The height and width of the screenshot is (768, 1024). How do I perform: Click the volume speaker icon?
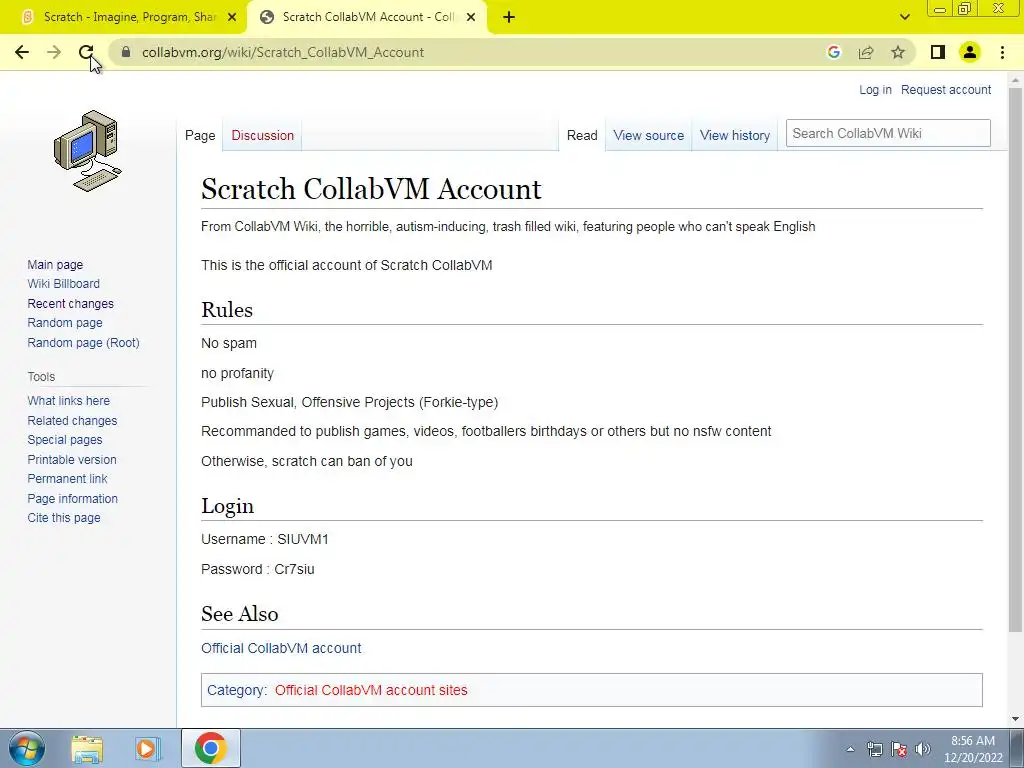pyautogui.click(x=922, y=749)
